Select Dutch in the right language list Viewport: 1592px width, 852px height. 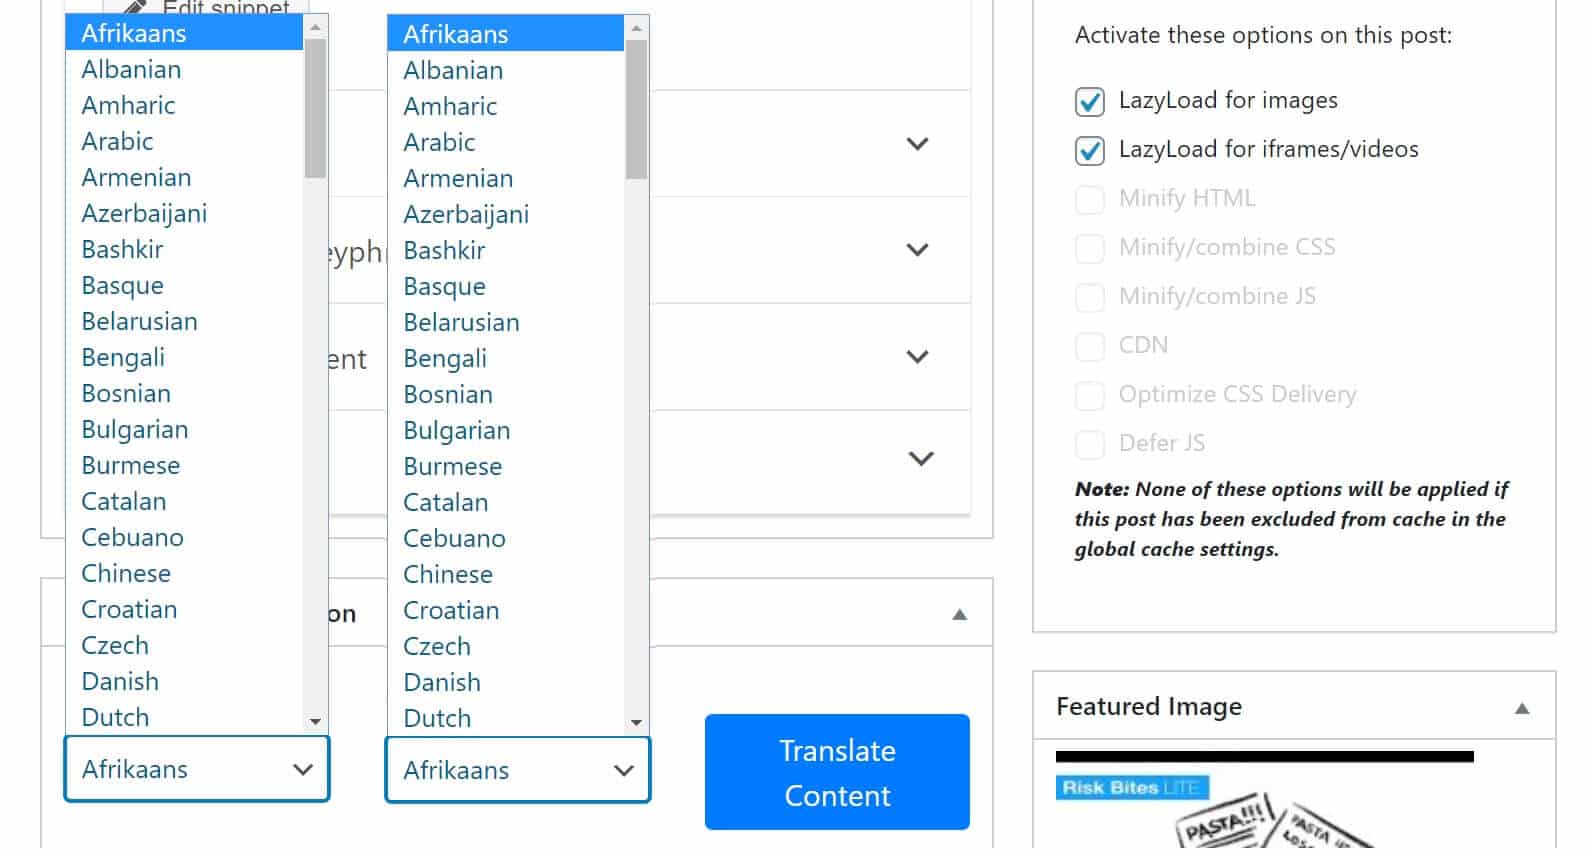[506, 719]
